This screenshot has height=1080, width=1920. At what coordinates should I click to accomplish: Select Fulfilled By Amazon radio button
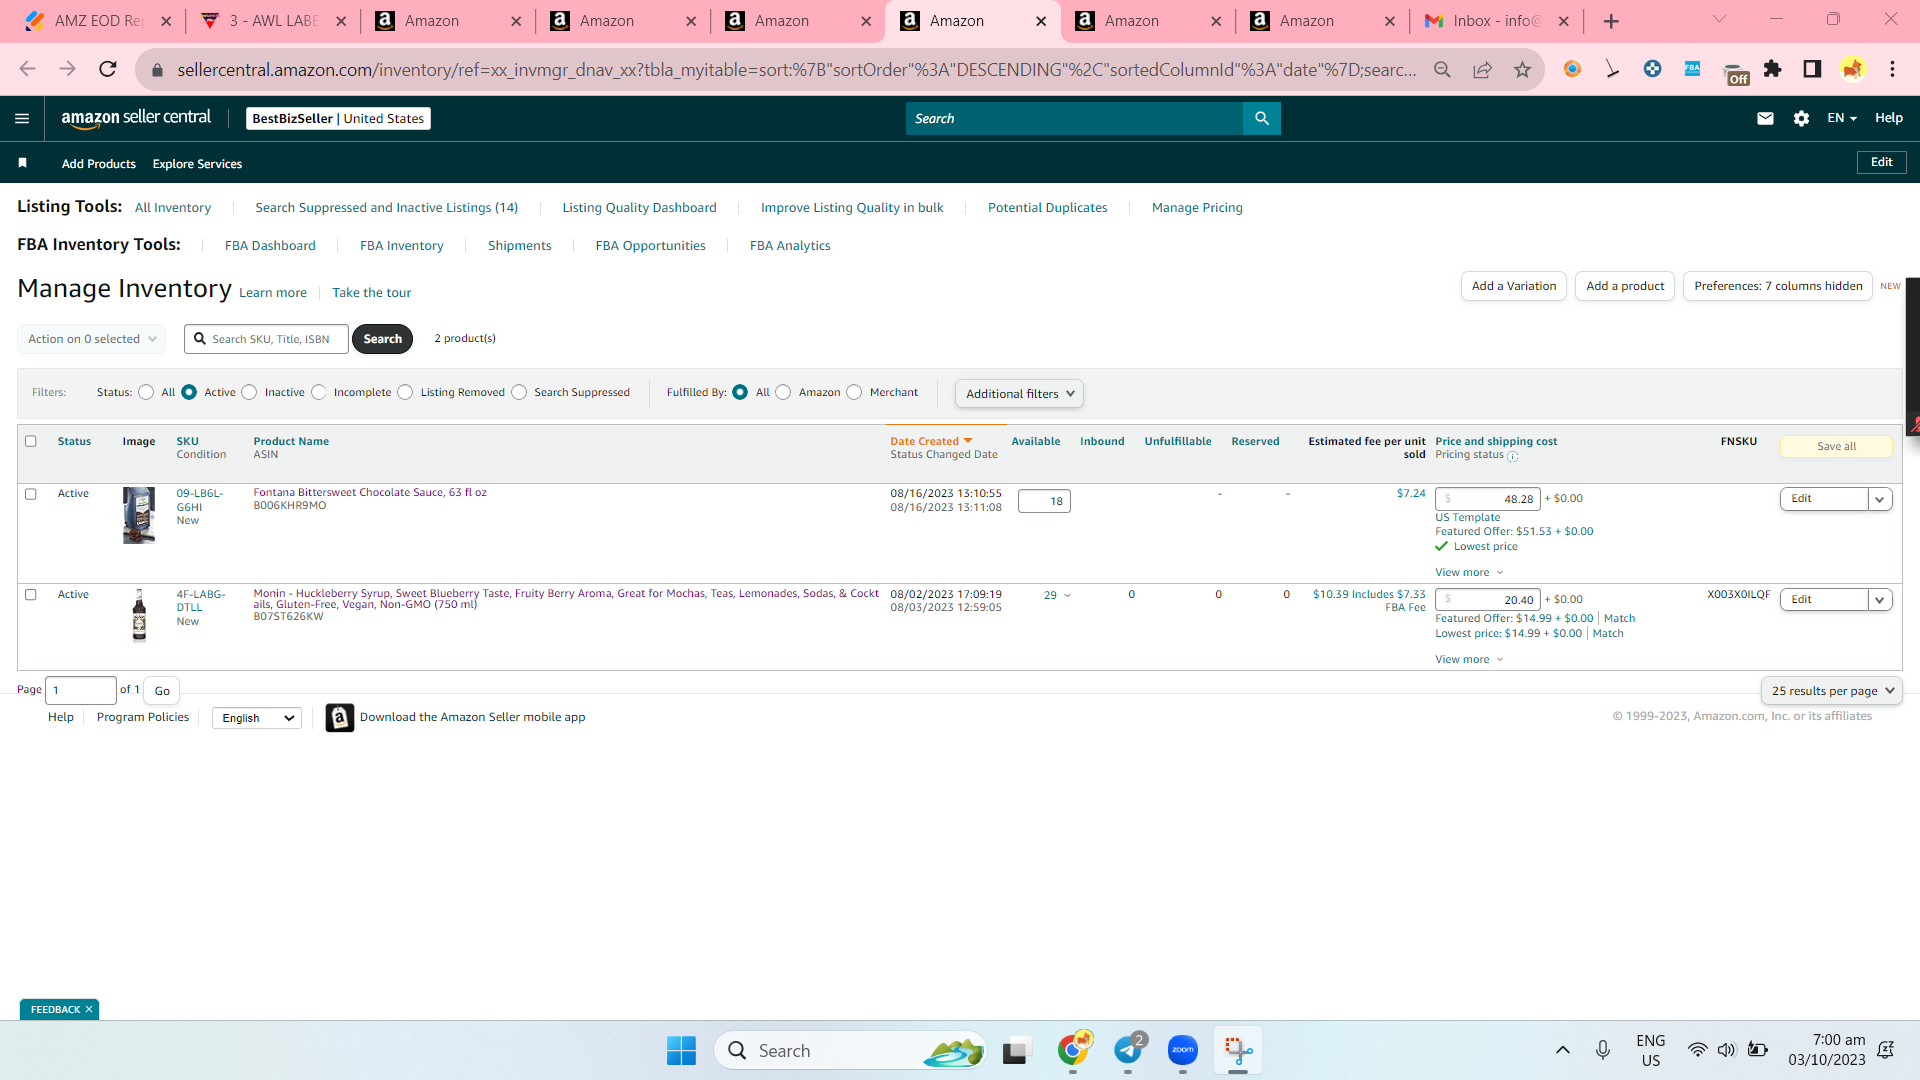[784, 392]
